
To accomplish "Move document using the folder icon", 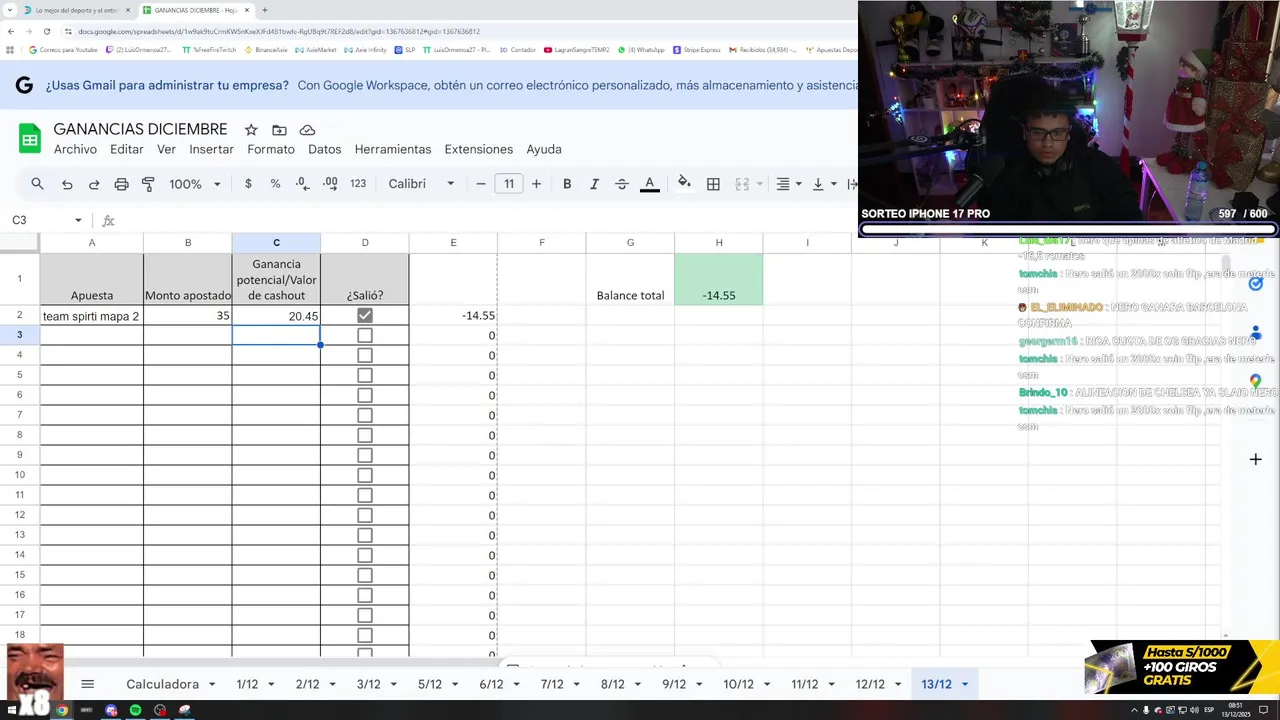I will coord(279,130).
